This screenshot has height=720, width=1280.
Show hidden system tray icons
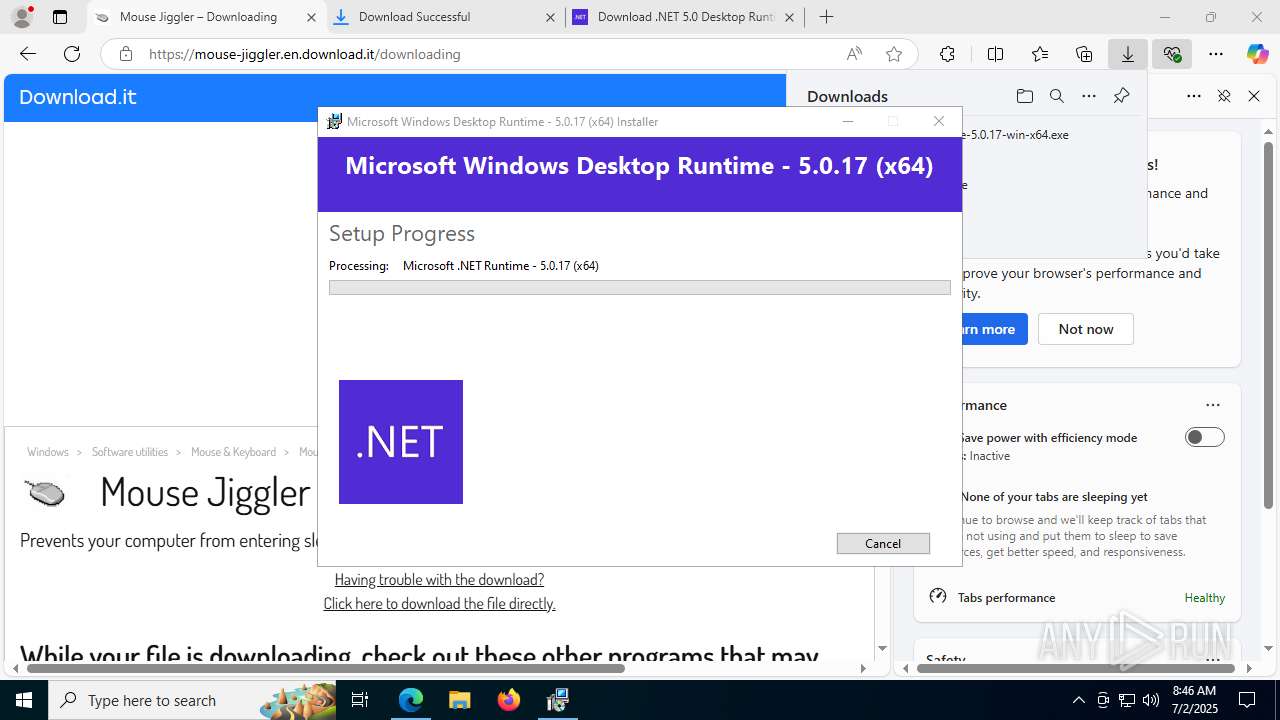(x=1078, y=700)
